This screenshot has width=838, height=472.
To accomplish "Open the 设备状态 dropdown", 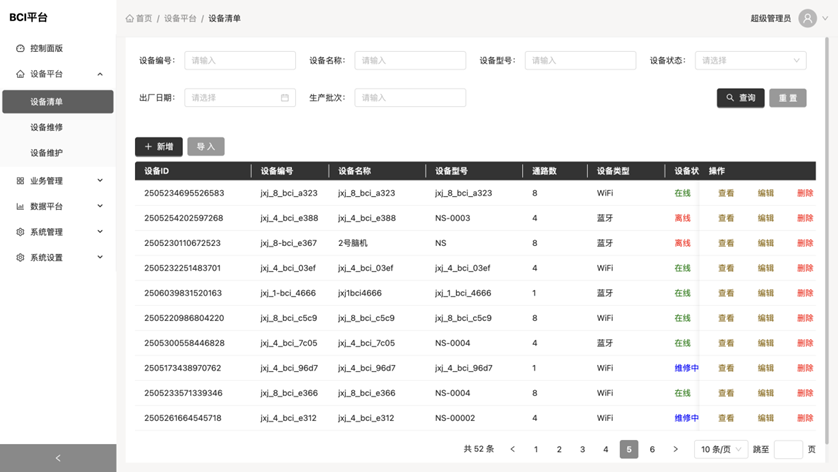I will point(750,61).
